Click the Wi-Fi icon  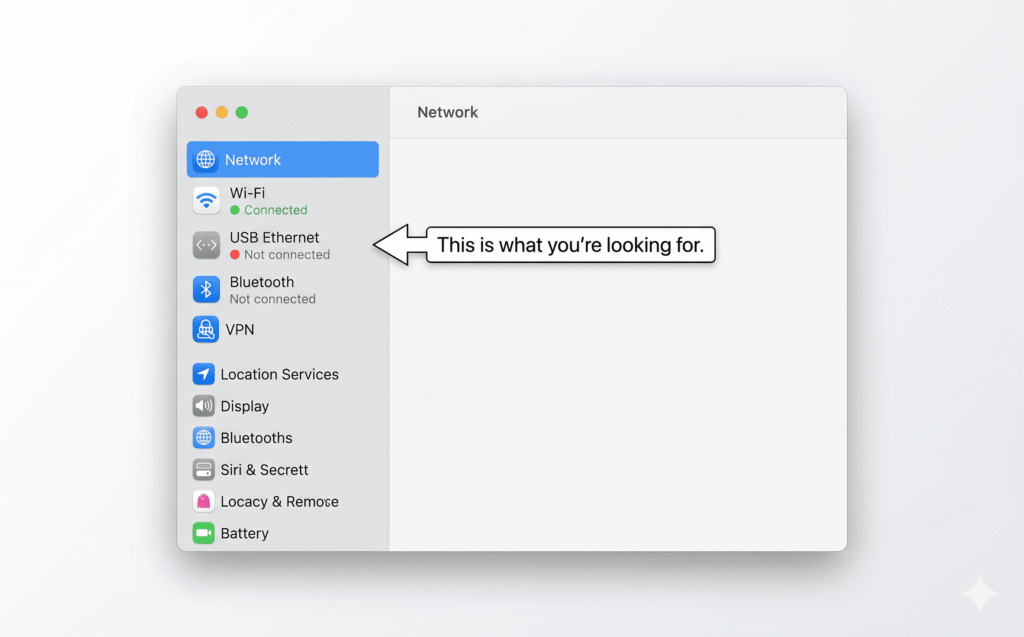pyautogui.click(x=206, y=201)
